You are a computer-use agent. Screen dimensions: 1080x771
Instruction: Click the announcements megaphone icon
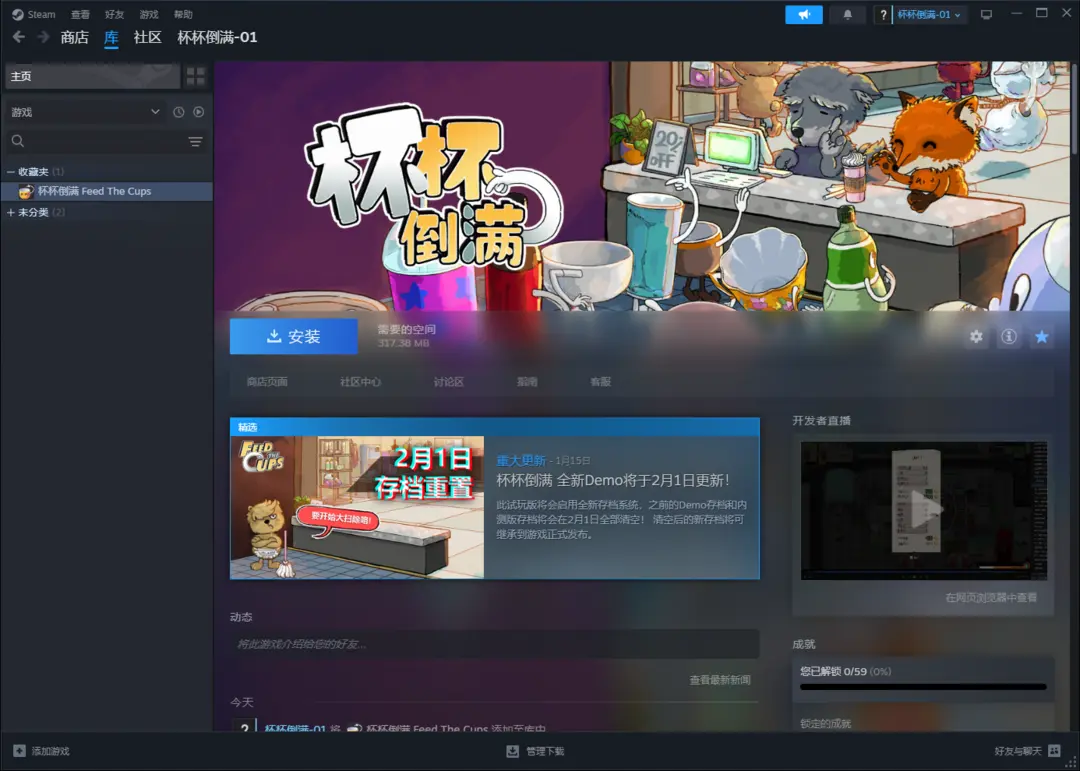point(804,15)
